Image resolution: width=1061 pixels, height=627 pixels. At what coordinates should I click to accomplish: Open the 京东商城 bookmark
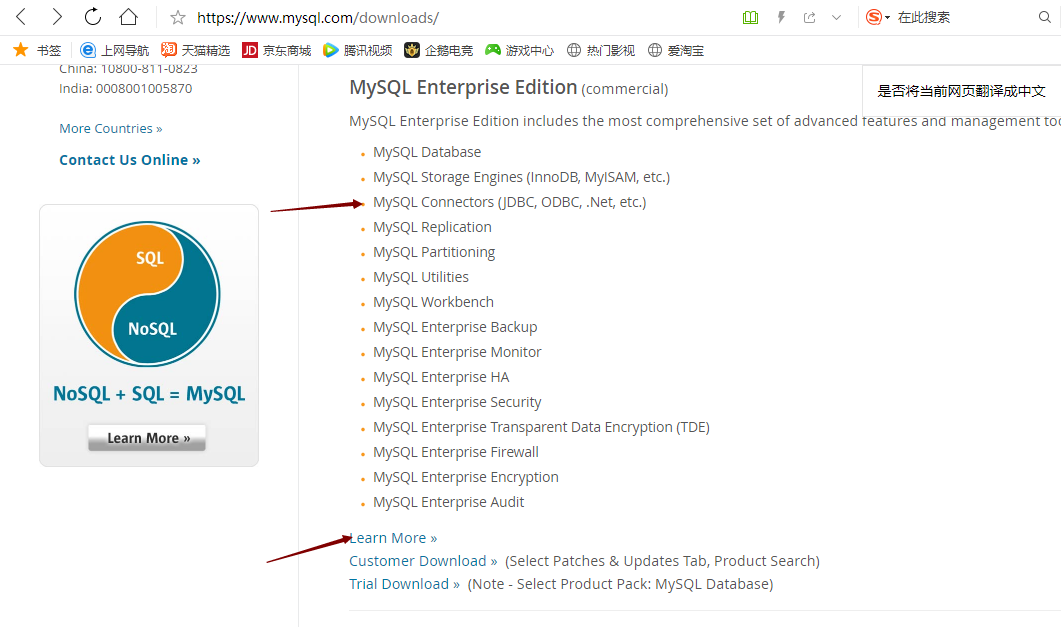coord(277,50)
